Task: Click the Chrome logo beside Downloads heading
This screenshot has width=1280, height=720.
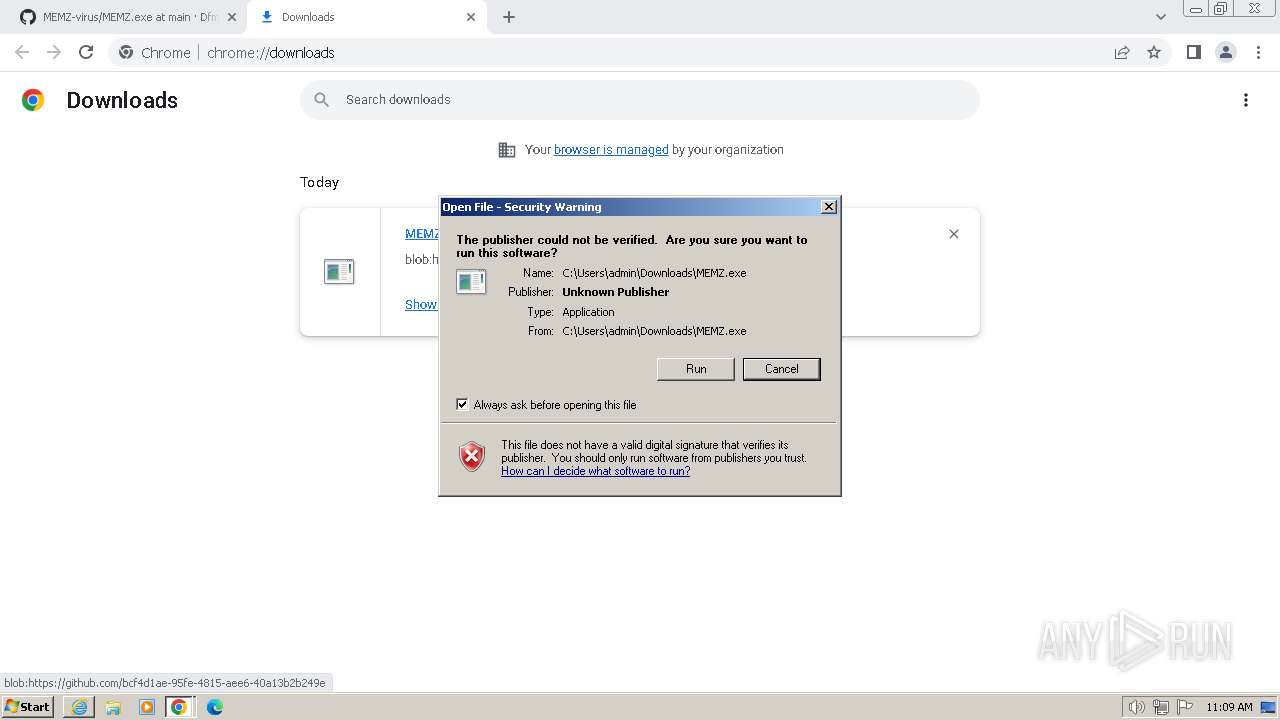Action: point(33,100)
